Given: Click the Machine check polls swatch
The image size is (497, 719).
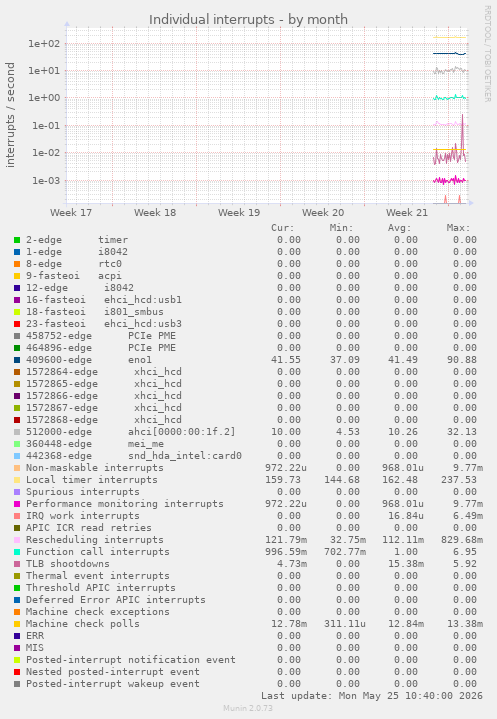Looking at the screenshot, I should (x=17, y=624).
